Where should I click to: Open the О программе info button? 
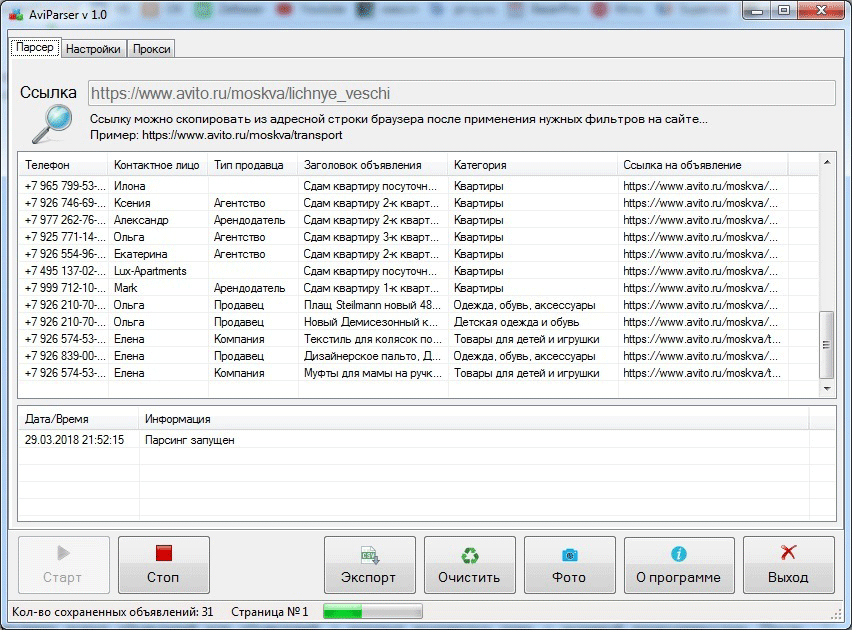click(x=679, y=565)
